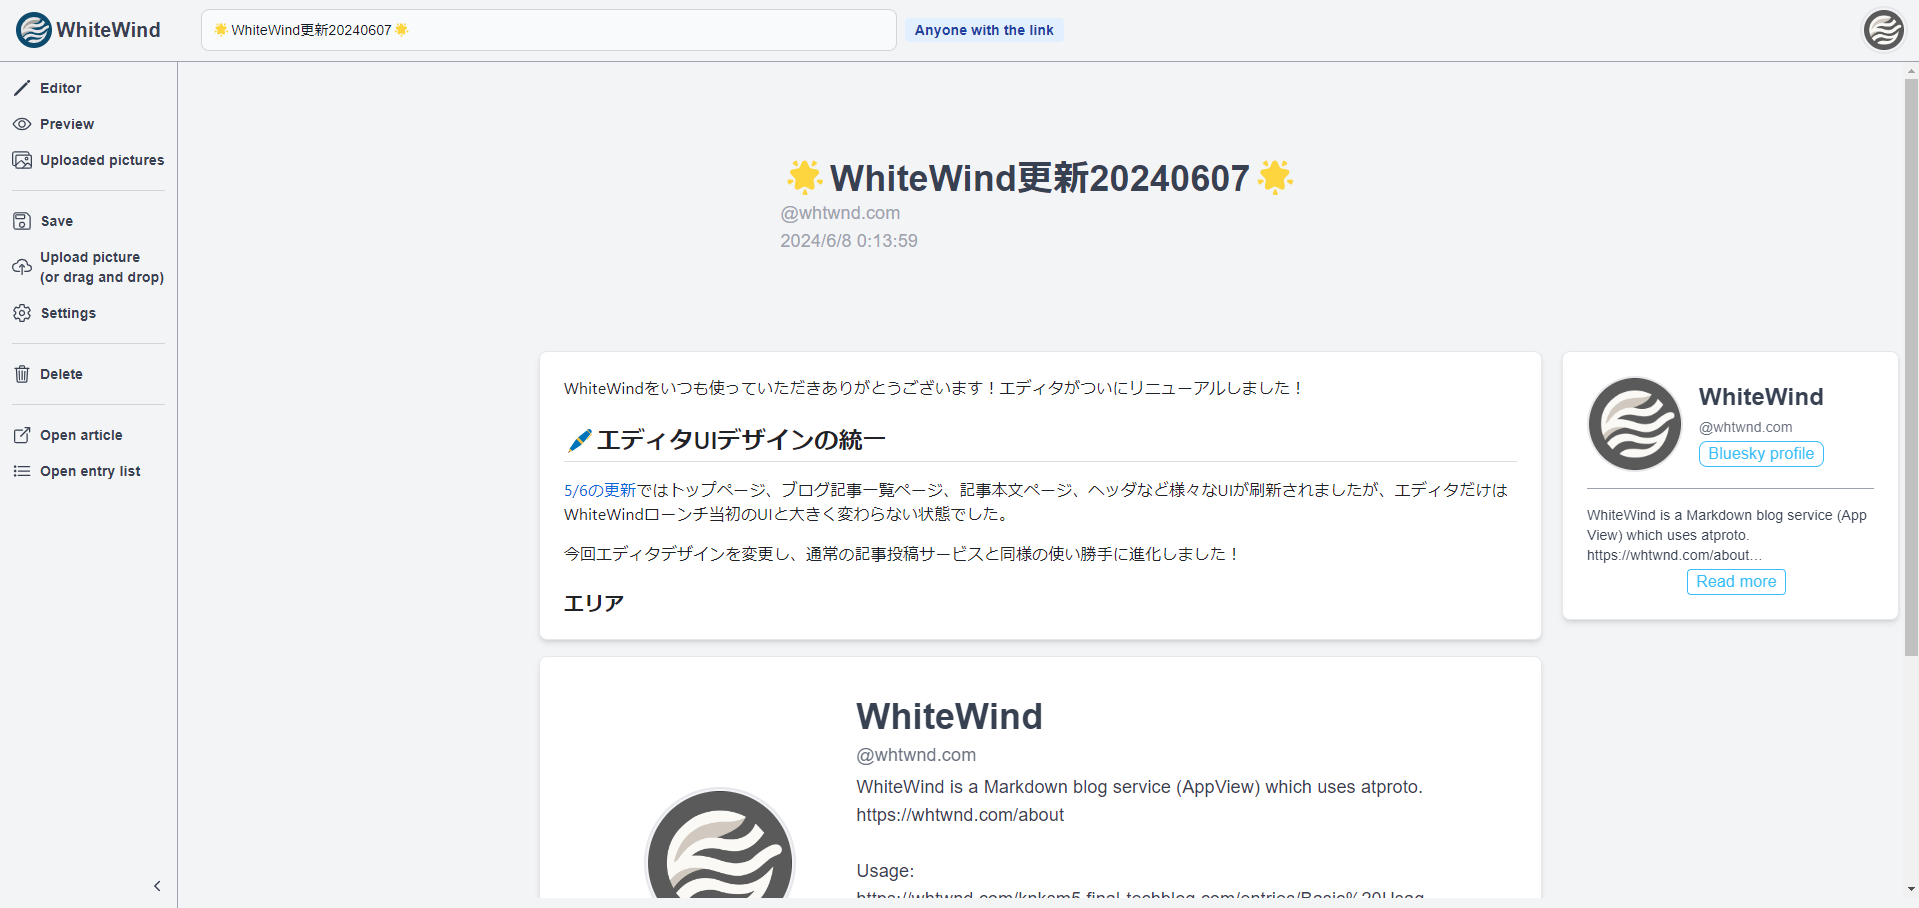Click the scroll down arrow of page scrollbar
The width and height of the screenshot is (1919, 908).
click(x=1911, y=889)
